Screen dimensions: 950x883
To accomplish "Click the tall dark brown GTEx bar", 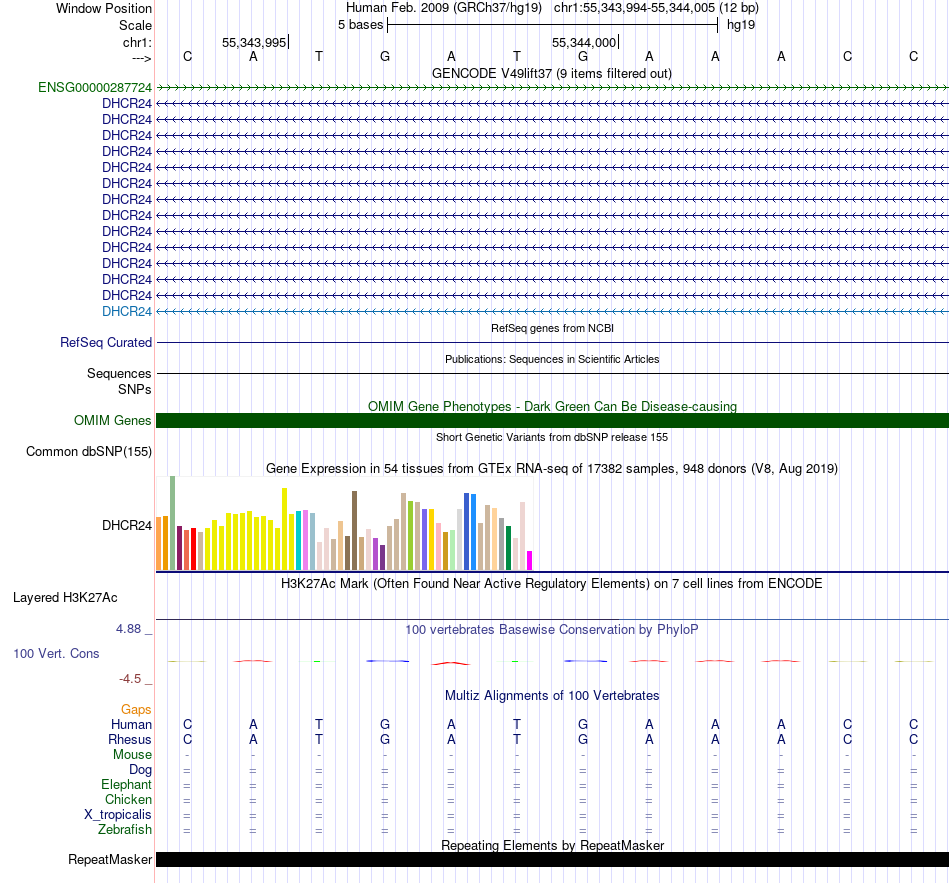I will (354, 531).
